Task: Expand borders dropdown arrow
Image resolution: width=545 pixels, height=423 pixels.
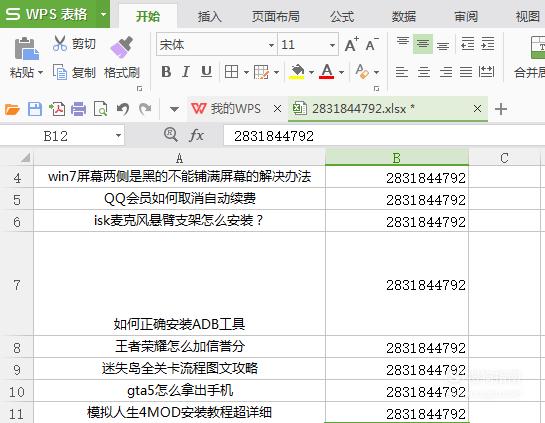Action: [x=246, y=72]
